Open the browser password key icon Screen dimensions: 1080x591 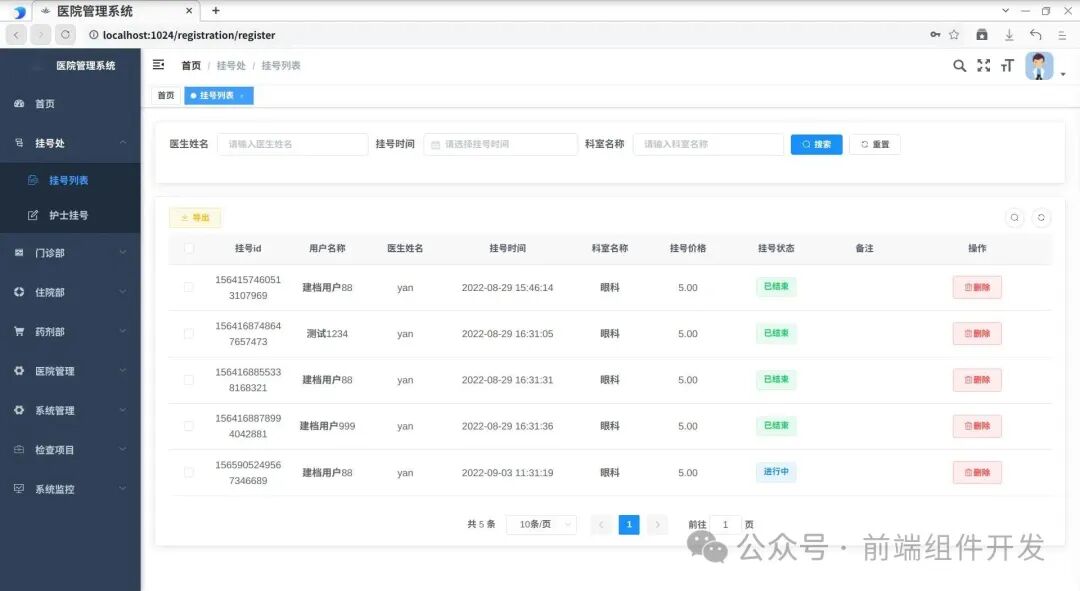click(x=935, y=34)
